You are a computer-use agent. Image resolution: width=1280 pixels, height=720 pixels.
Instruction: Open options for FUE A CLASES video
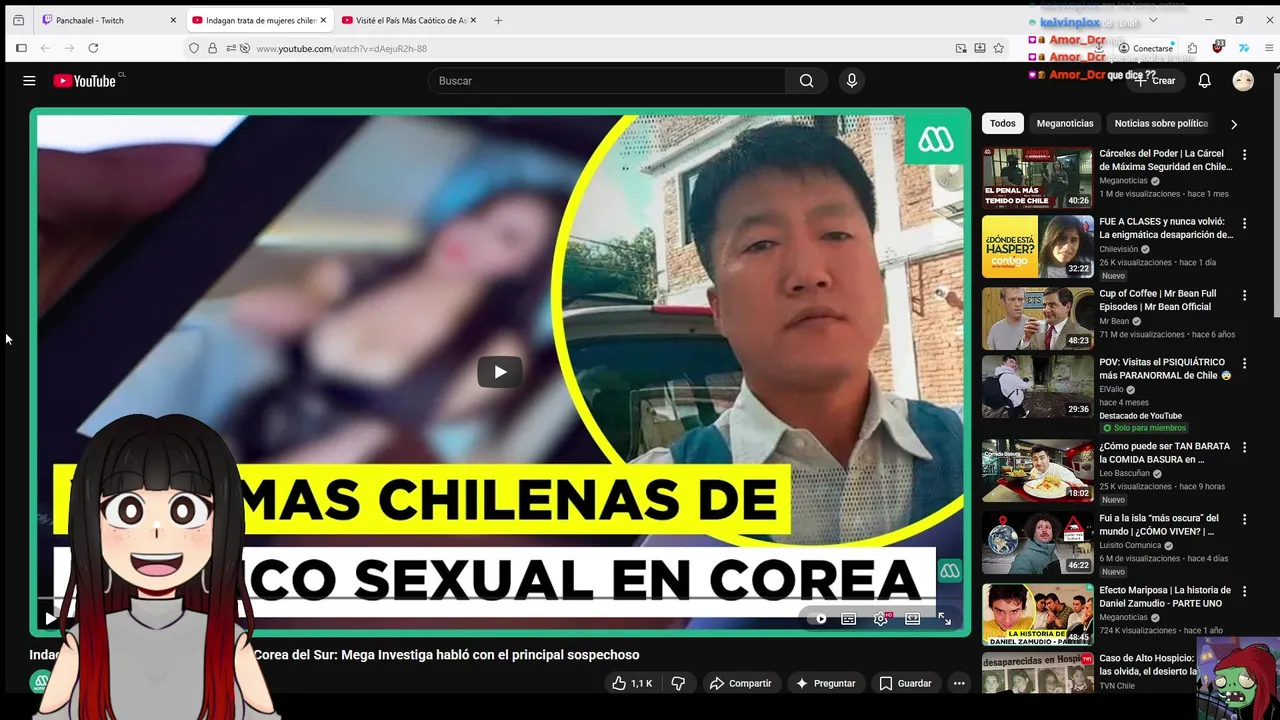[x=1244, y=223]
